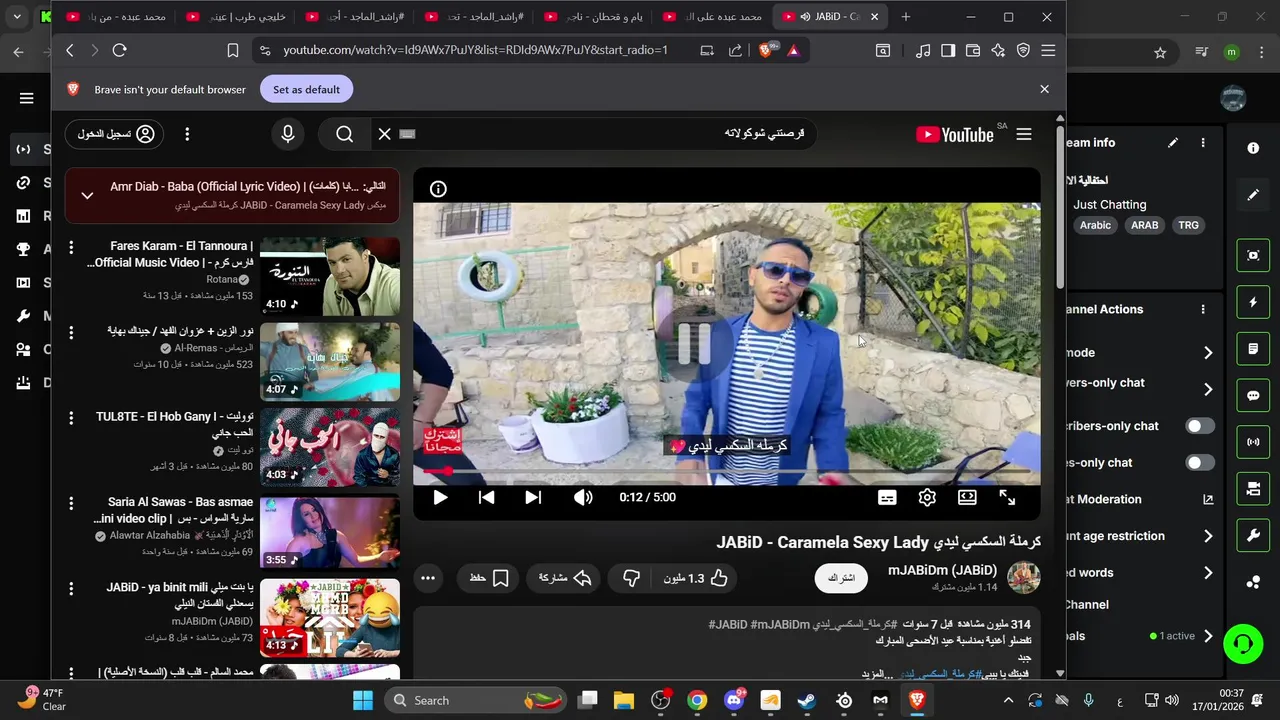Toggle subscribers-only chat switch

coord(1200,426)
